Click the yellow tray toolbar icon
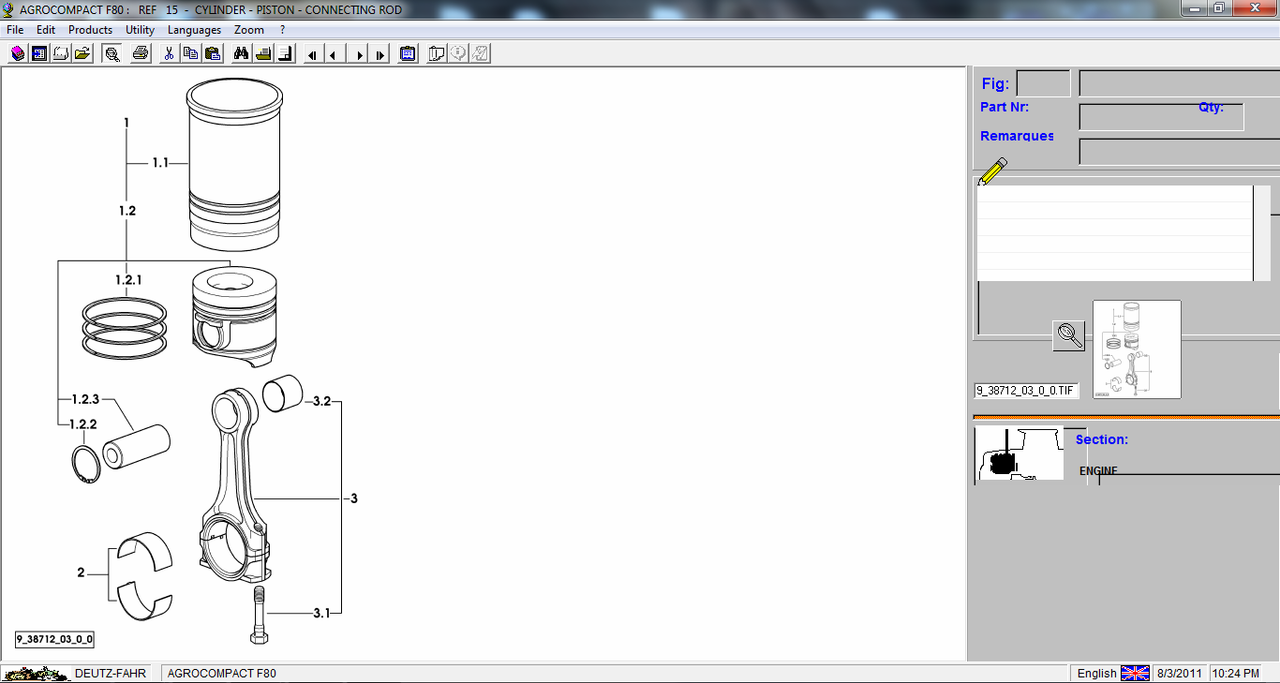The image size is (1280, 683). click(263, 54)
